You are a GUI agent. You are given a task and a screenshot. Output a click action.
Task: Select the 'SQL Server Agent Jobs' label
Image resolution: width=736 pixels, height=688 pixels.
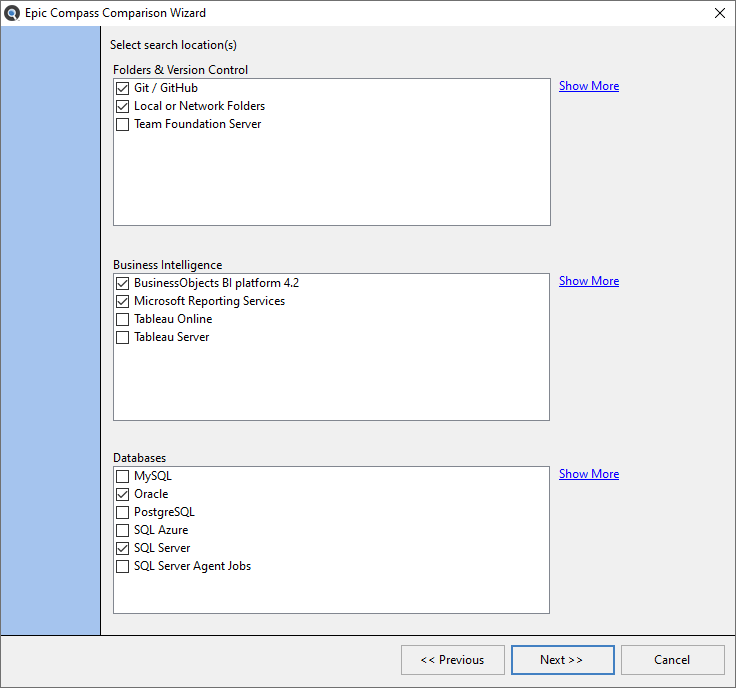click(192, 566)
